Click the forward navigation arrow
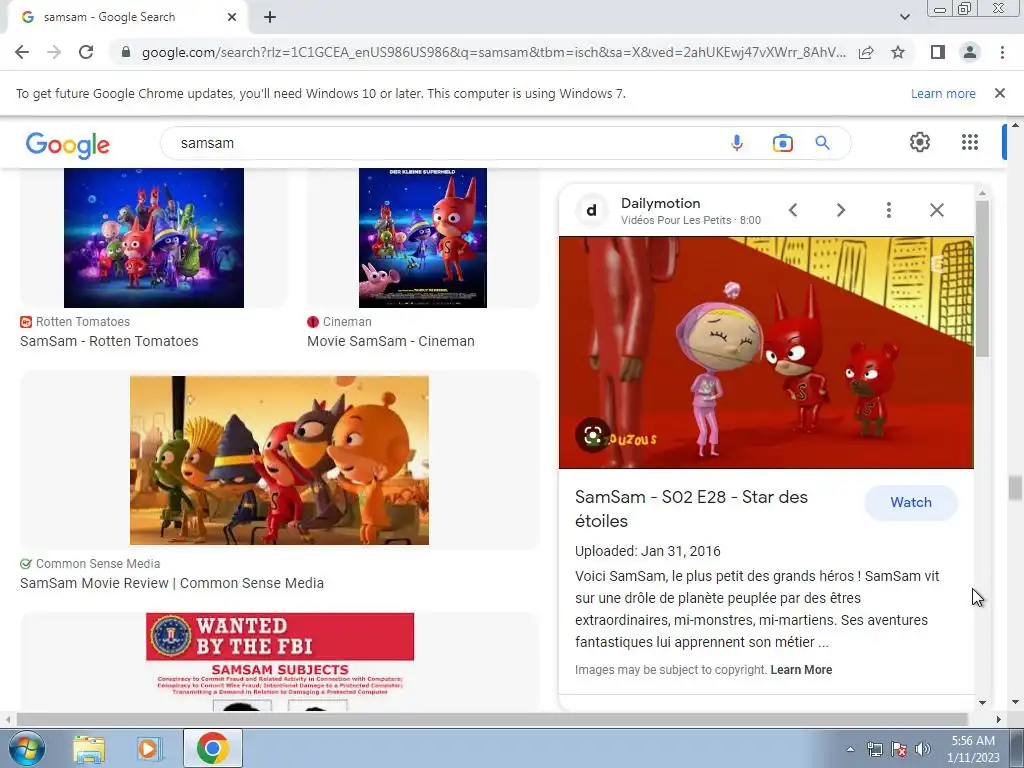Image resolution: width=1024 pixels, height=768 pixels. tap(54, 52)
